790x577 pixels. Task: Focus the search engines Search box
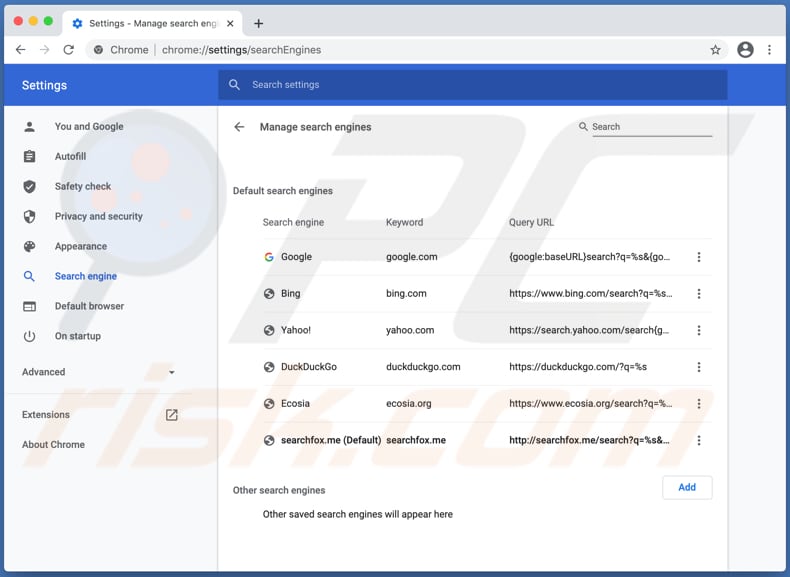pyautogui.click(x=651, y=127)
